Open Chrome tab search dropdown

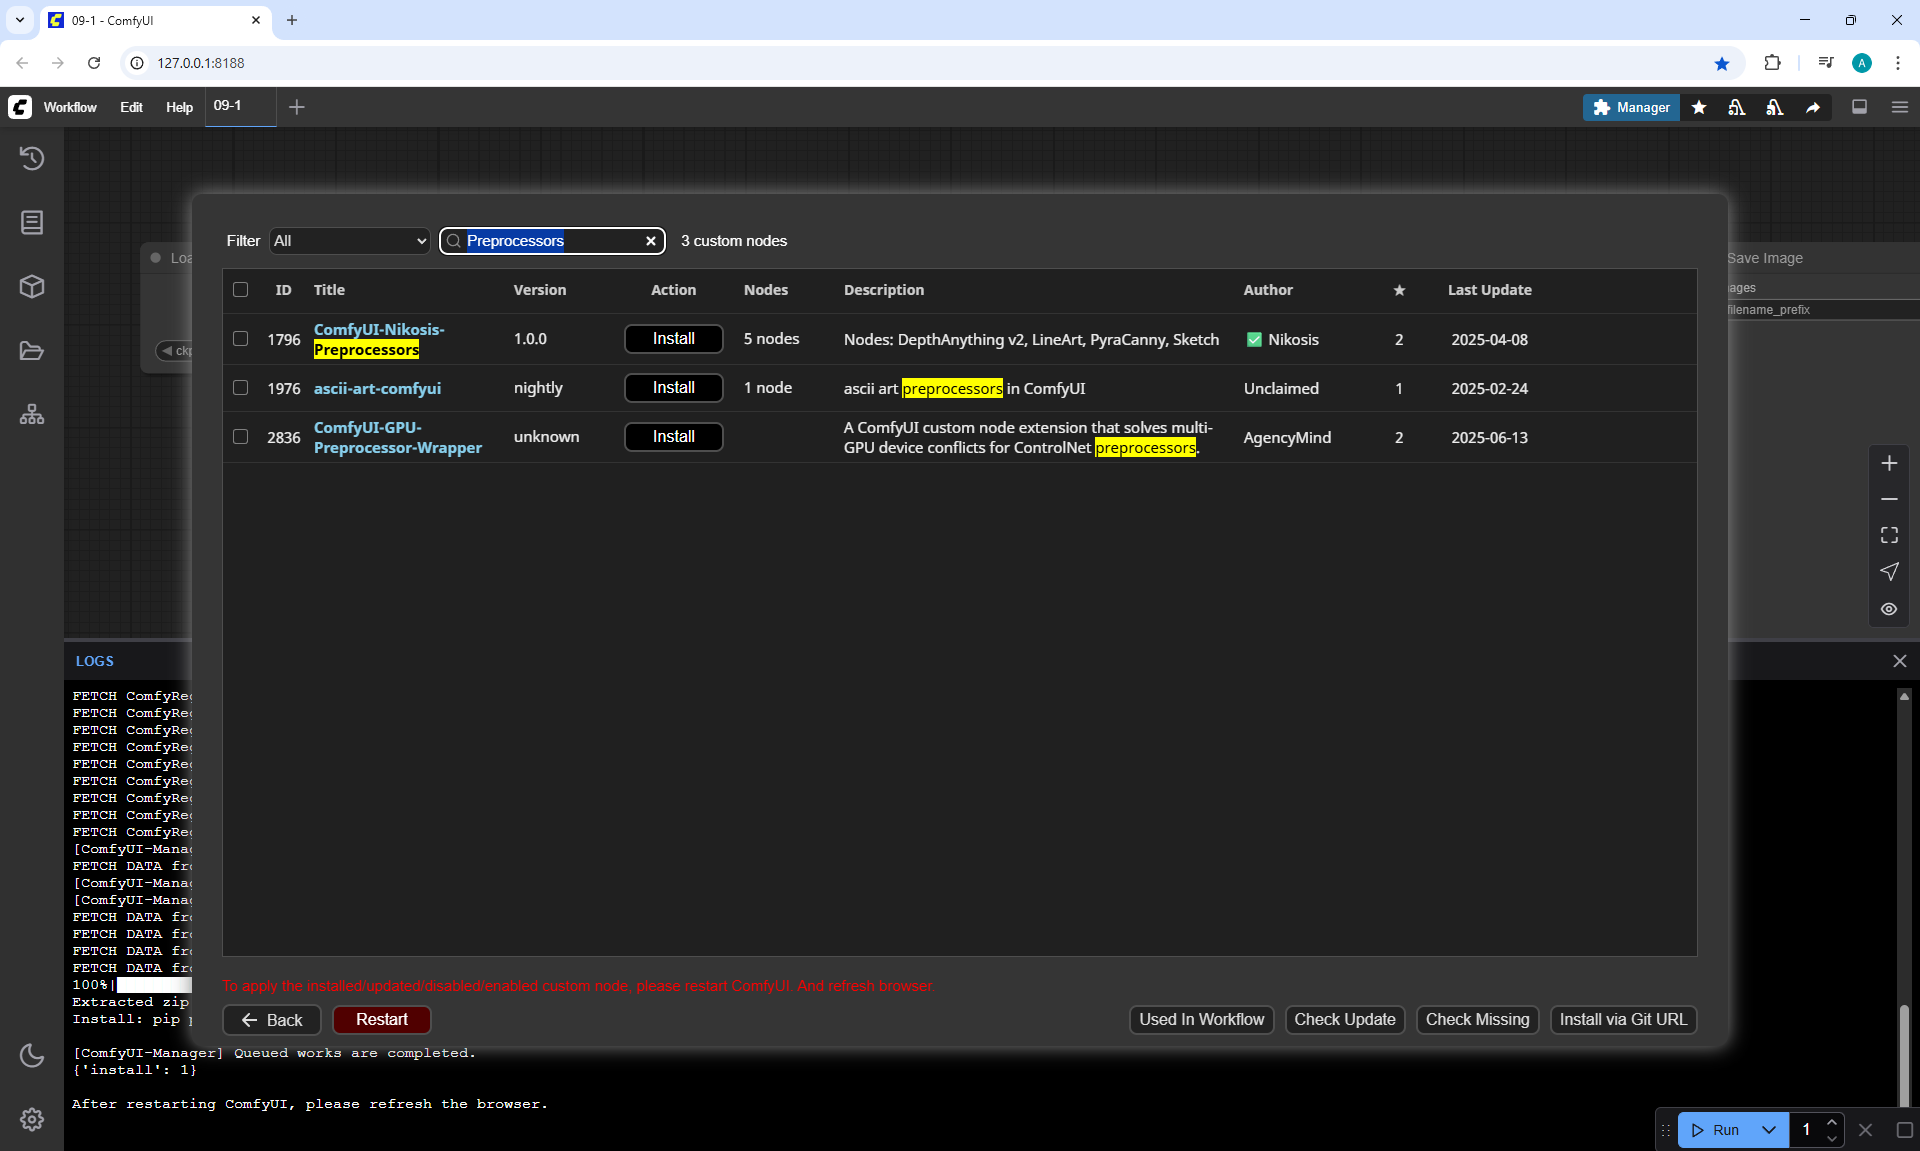(x=19, y=20)
